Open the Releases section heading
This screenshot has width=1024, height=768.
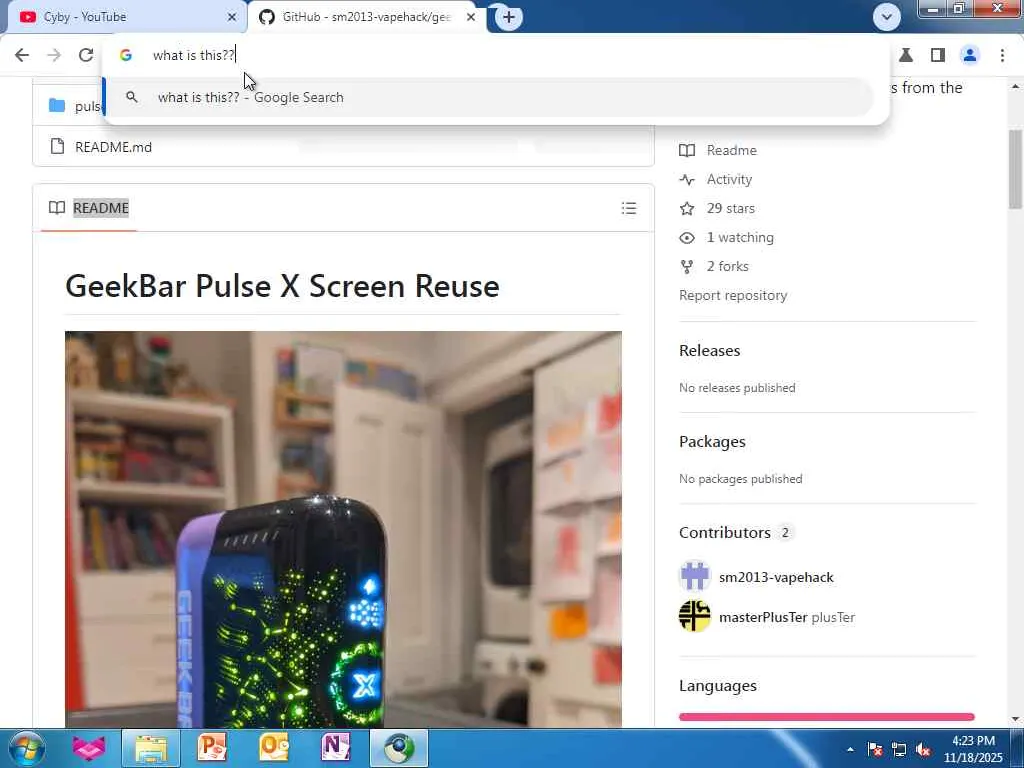(x=709, y=351)
